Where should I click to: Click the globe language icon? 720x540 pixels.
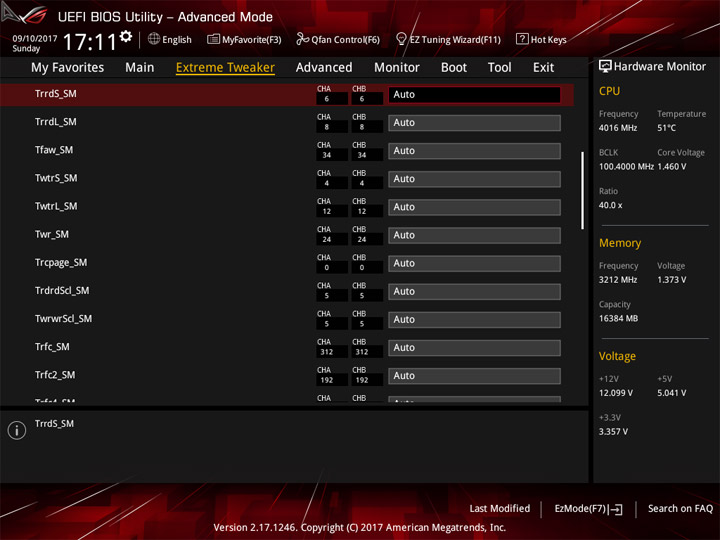coord(154,39)
